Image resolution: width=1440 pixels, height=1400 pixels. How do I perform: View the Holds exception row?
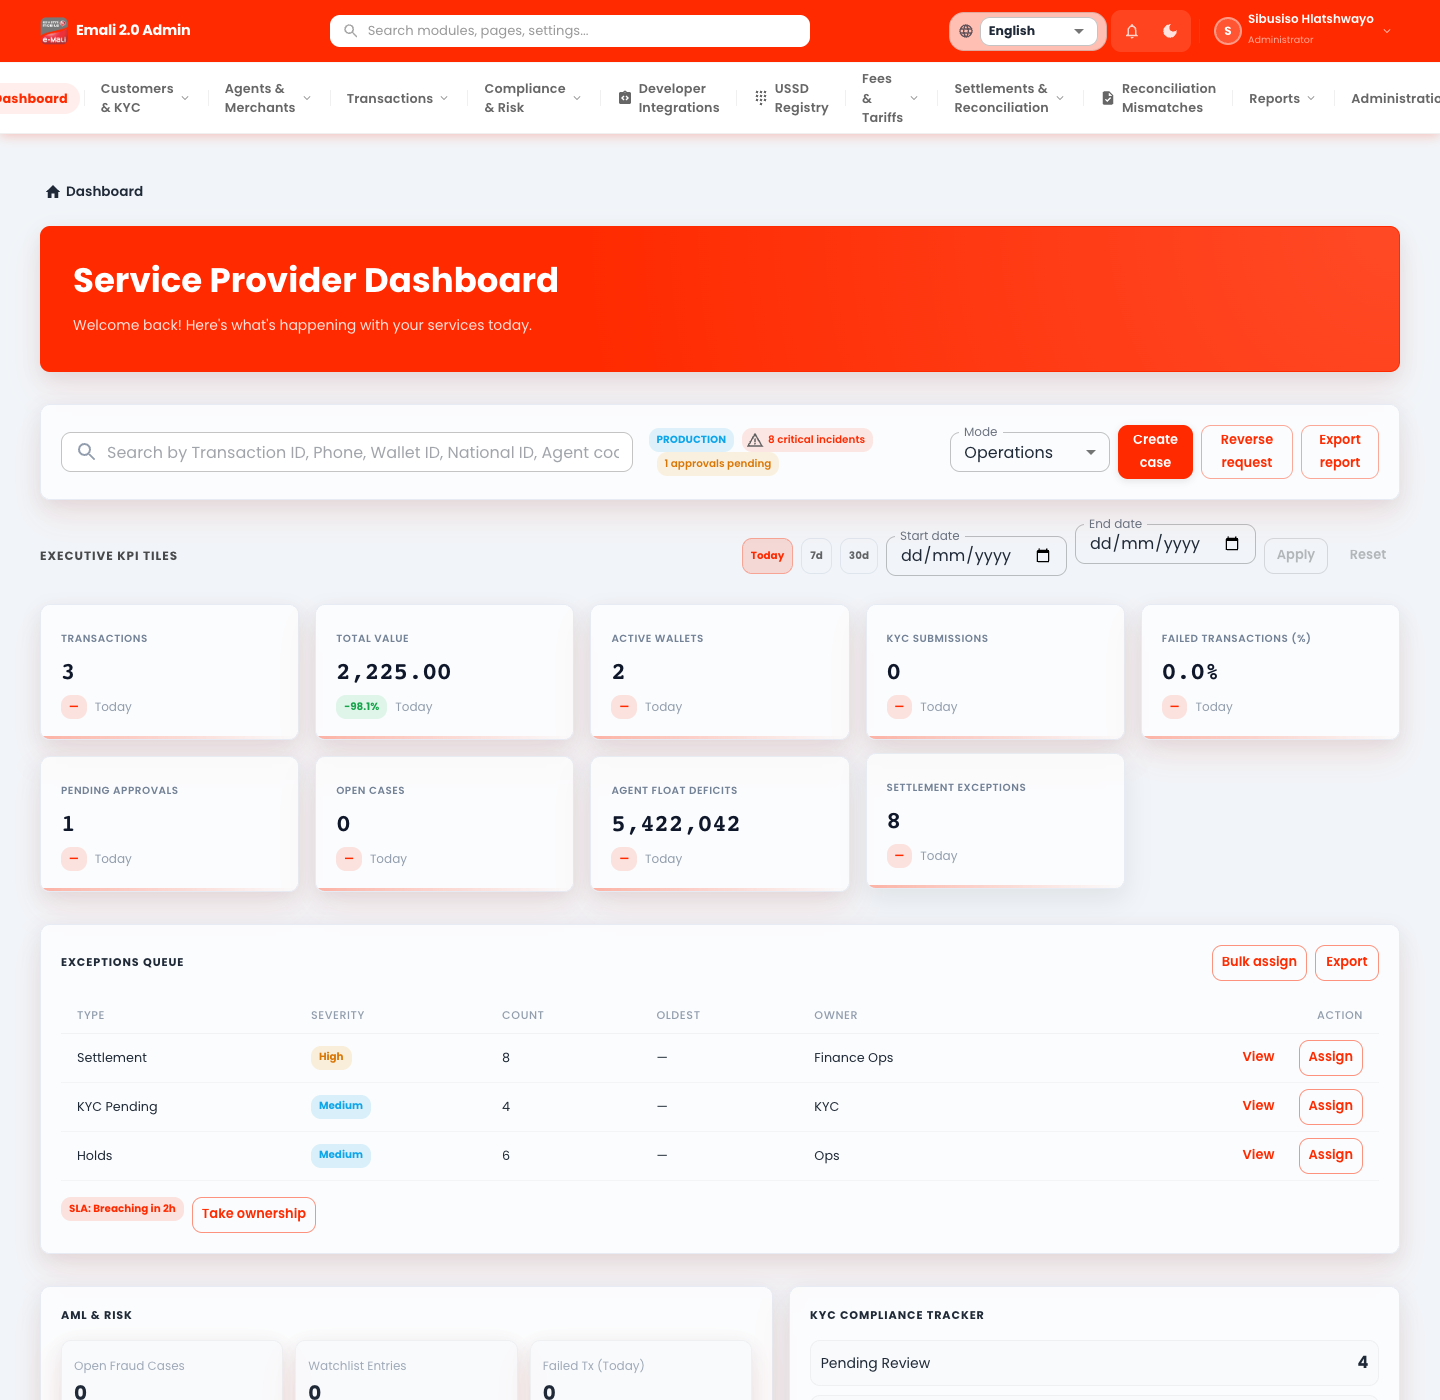click(1258, 1155)
